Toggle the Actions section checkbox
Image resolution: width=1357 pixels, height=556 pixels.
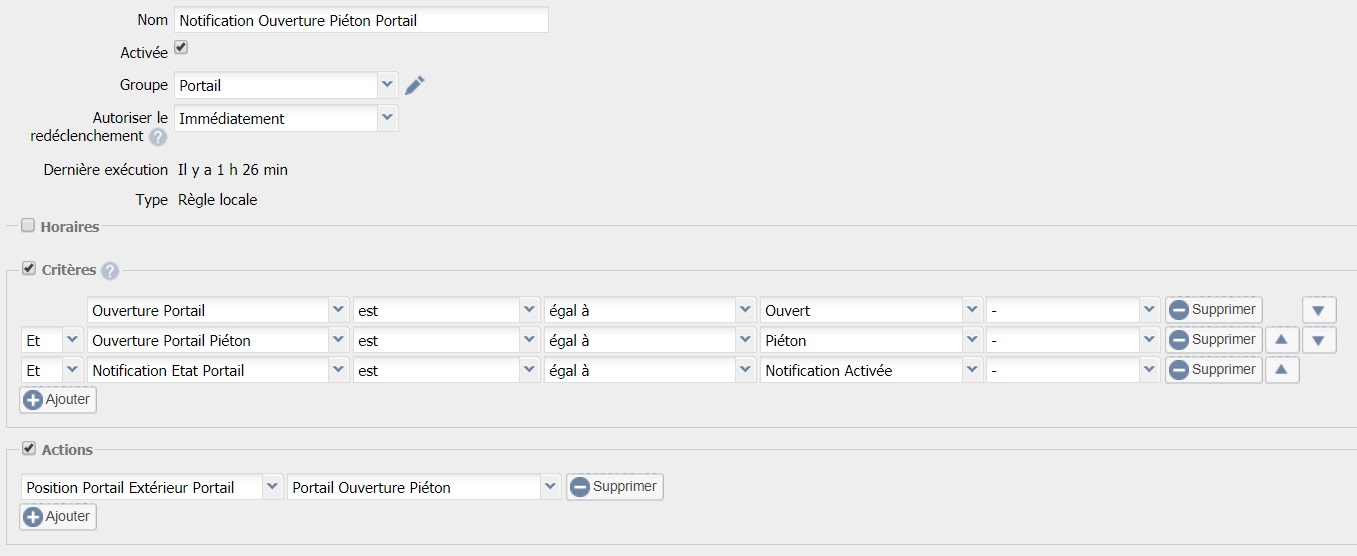click(28, 449)
